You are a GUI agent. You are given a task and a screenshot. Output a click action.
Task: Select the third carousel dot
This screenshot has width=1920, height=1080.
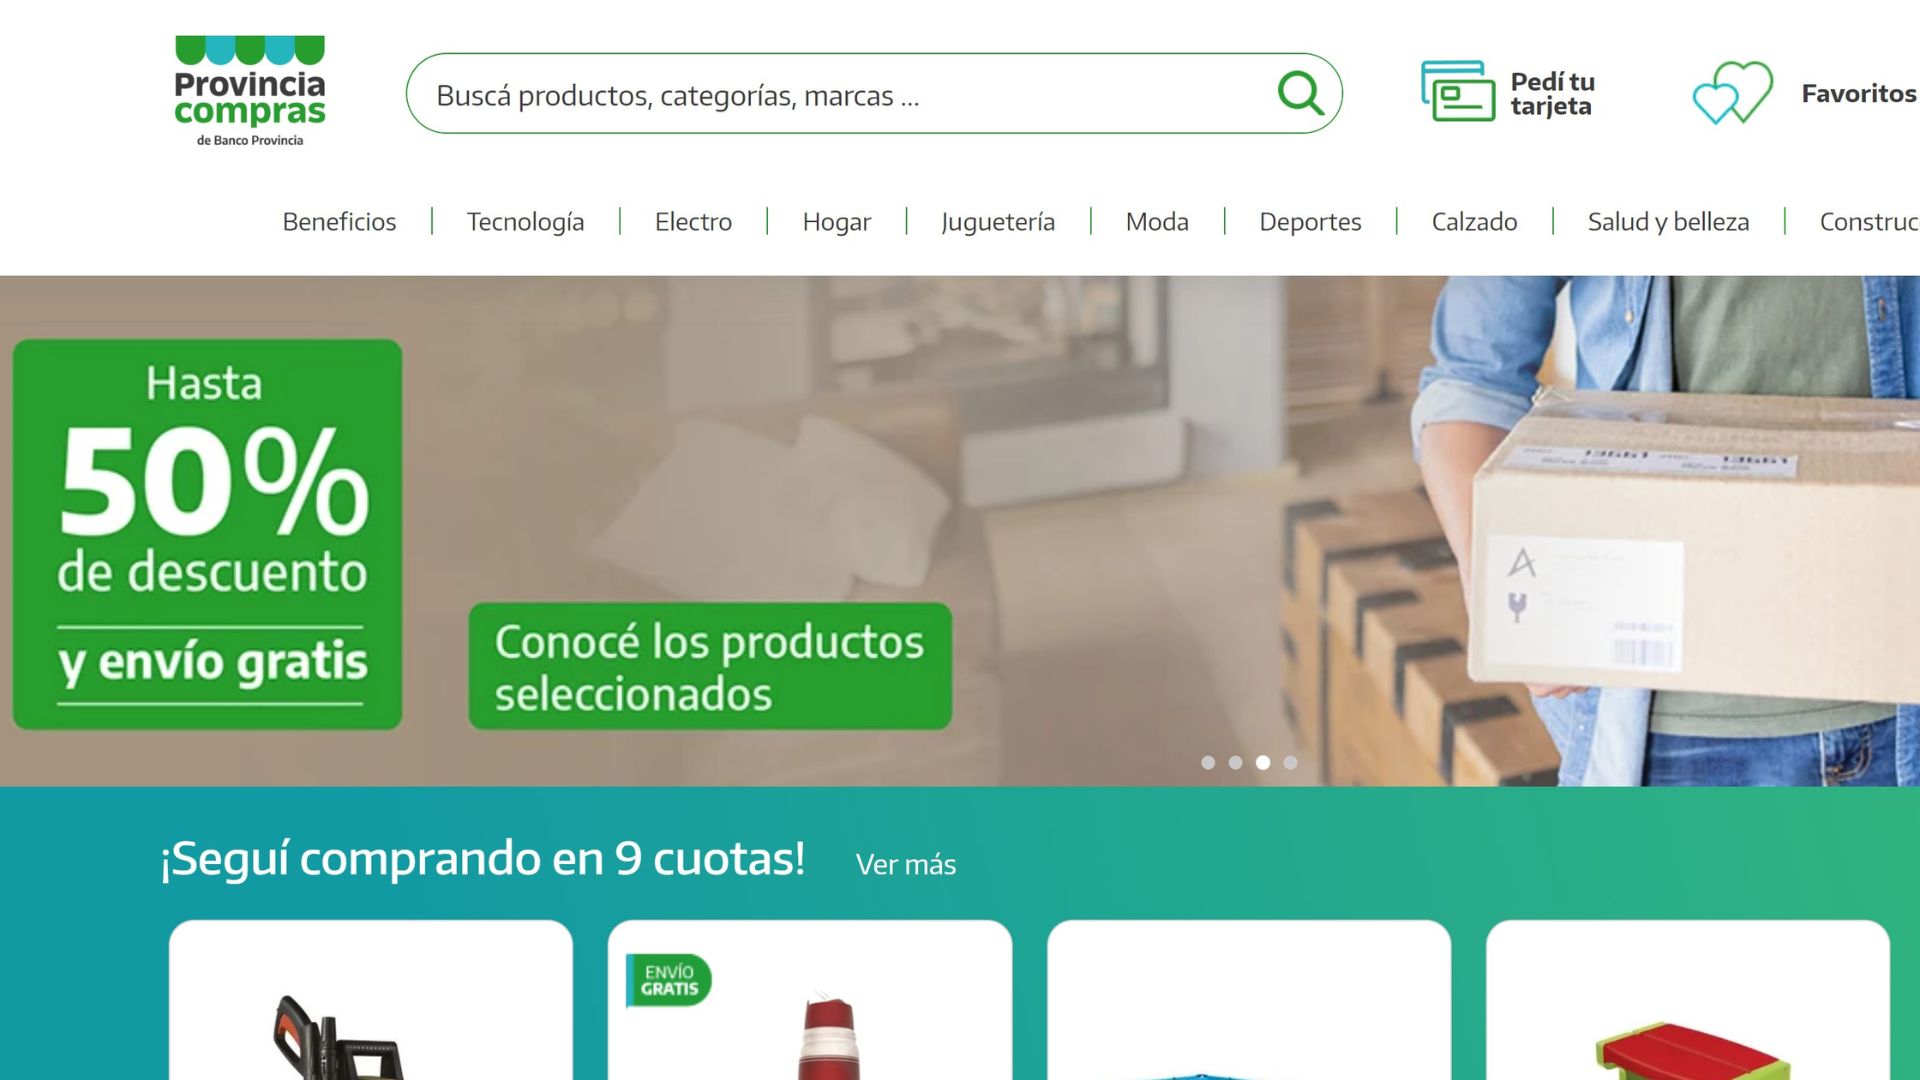point(1264,763)
